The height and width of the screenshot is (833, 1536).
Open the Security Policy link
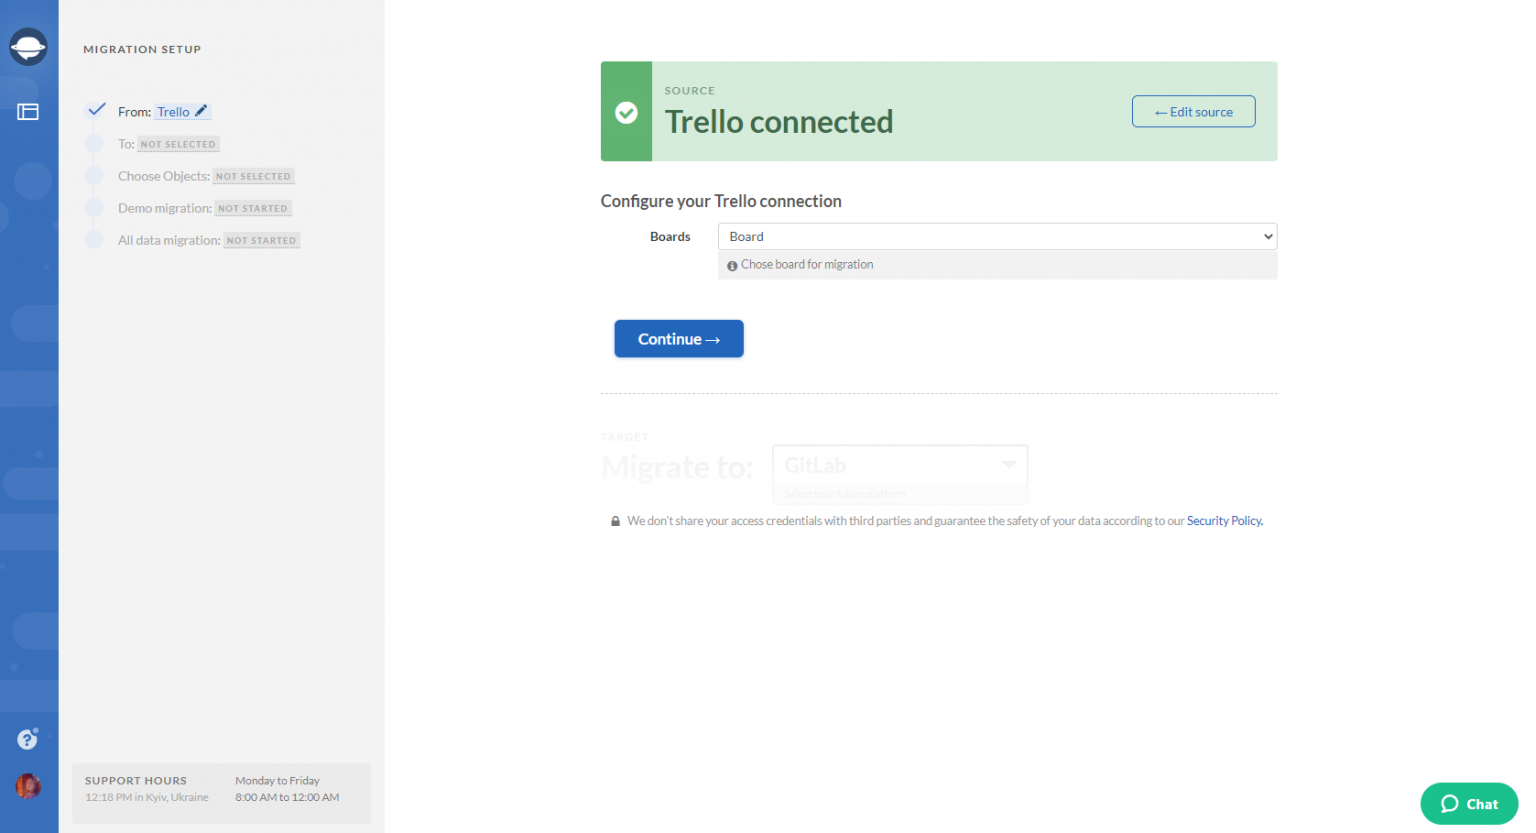tap(1224, 521)
